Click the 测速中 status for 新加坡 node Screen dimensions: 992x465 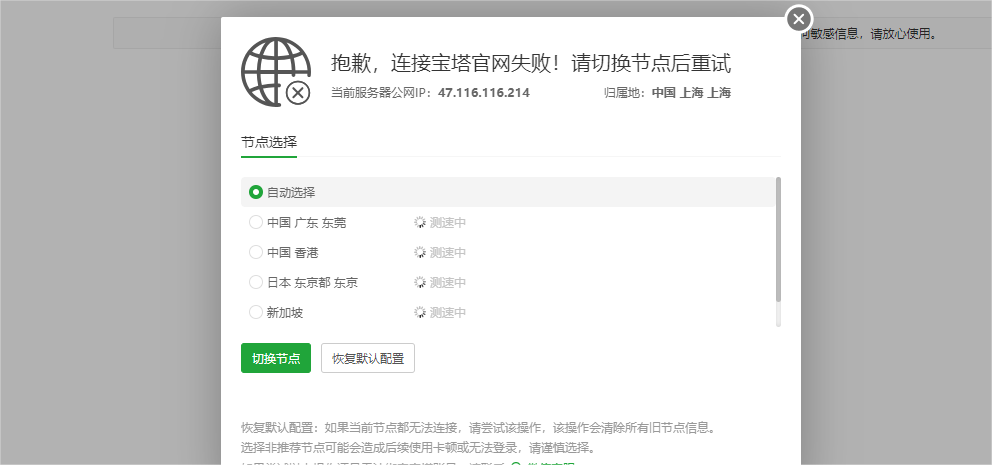448,312
